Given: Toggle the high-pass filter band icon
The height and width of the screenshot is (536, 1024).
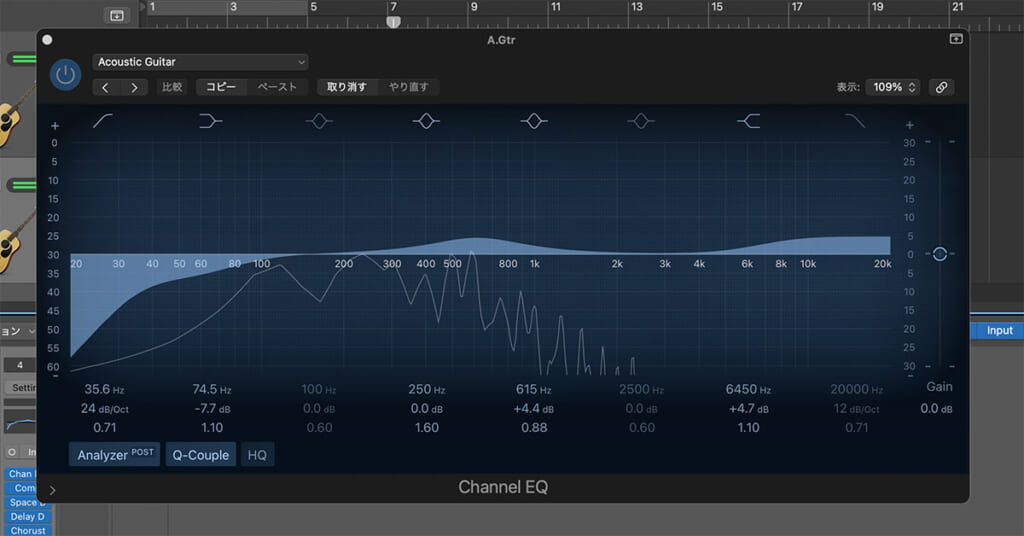Looking at the screenshot, I should pyautogui.click(x=103, y=122).
